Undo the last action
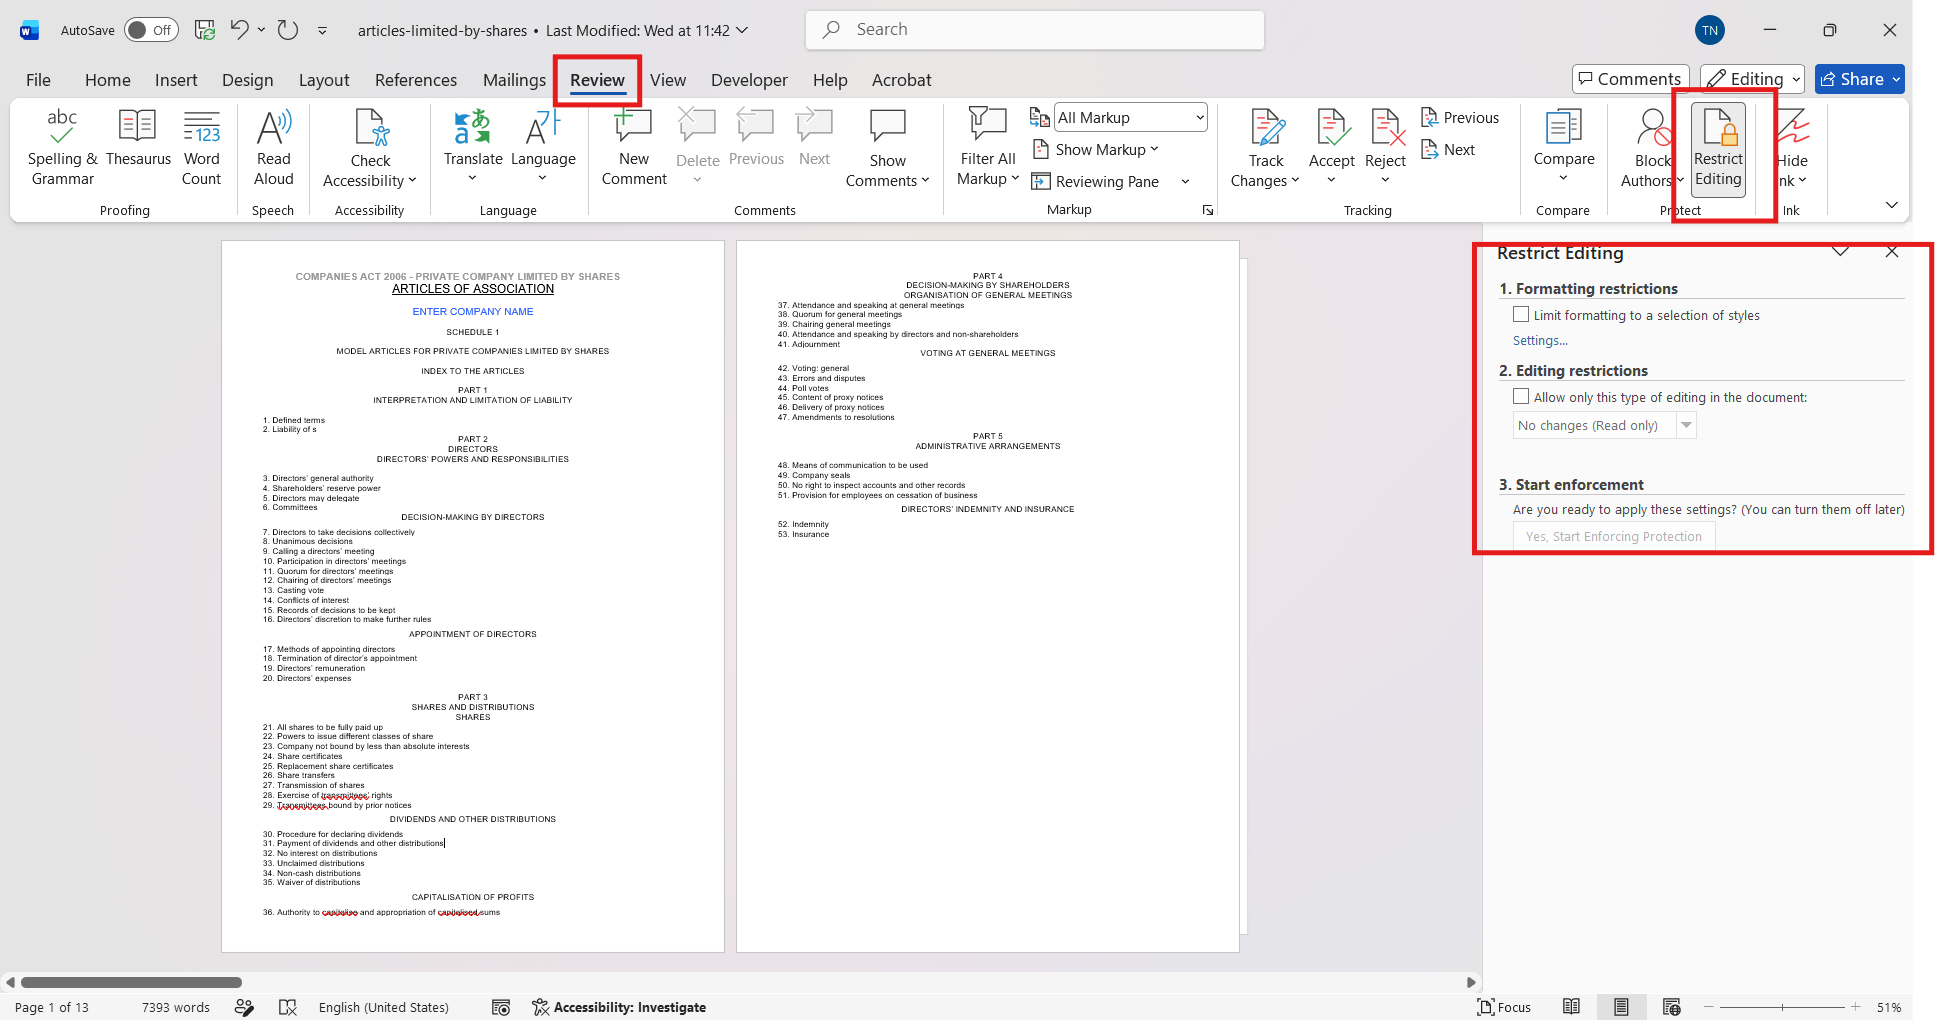Screen dimensions: 1935x1020 (x=239, y=30)
